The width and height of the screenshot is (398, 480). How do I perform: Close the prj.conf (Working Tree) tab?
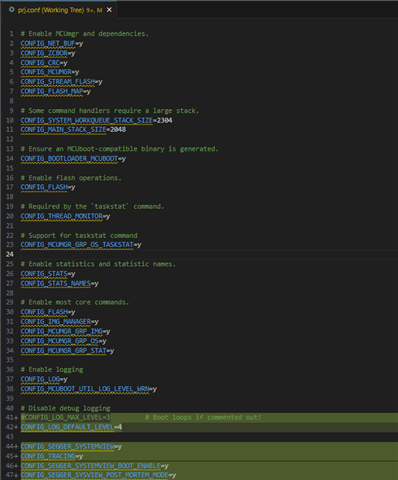109,10
